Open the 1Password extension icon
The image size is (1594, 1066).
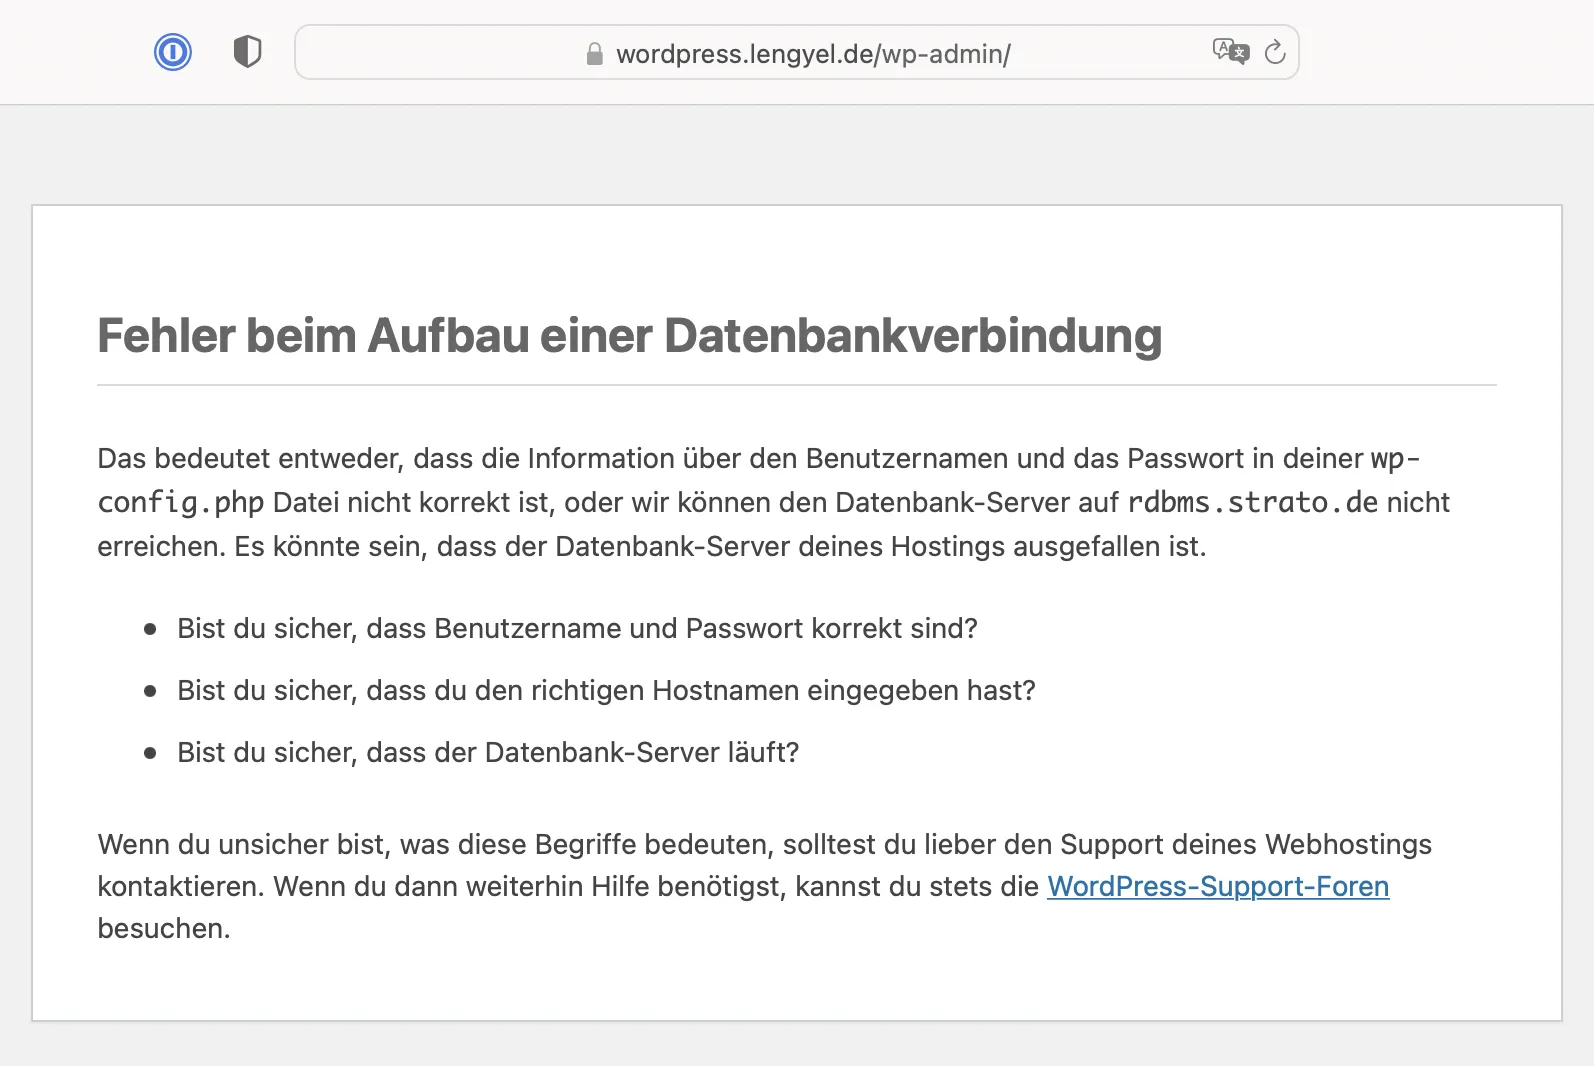pos(173,52)
